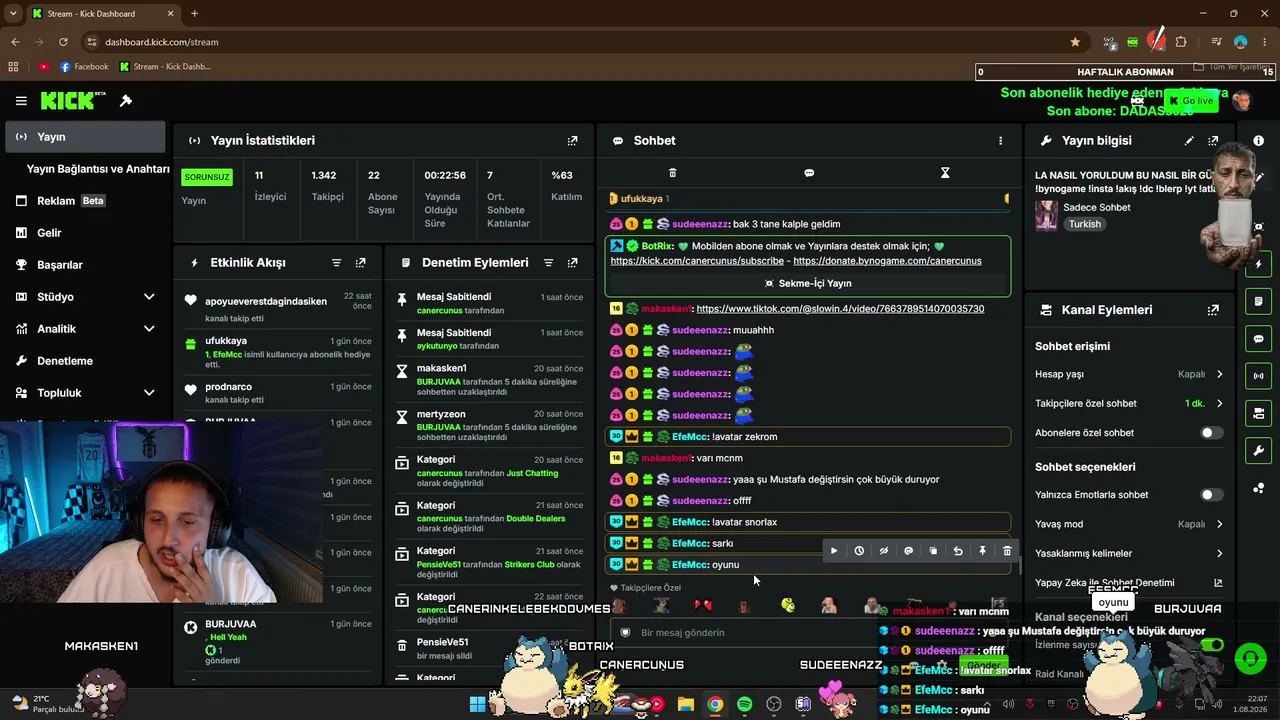Click the chat bubble icon under Sohbet header

tap(809, 173)
